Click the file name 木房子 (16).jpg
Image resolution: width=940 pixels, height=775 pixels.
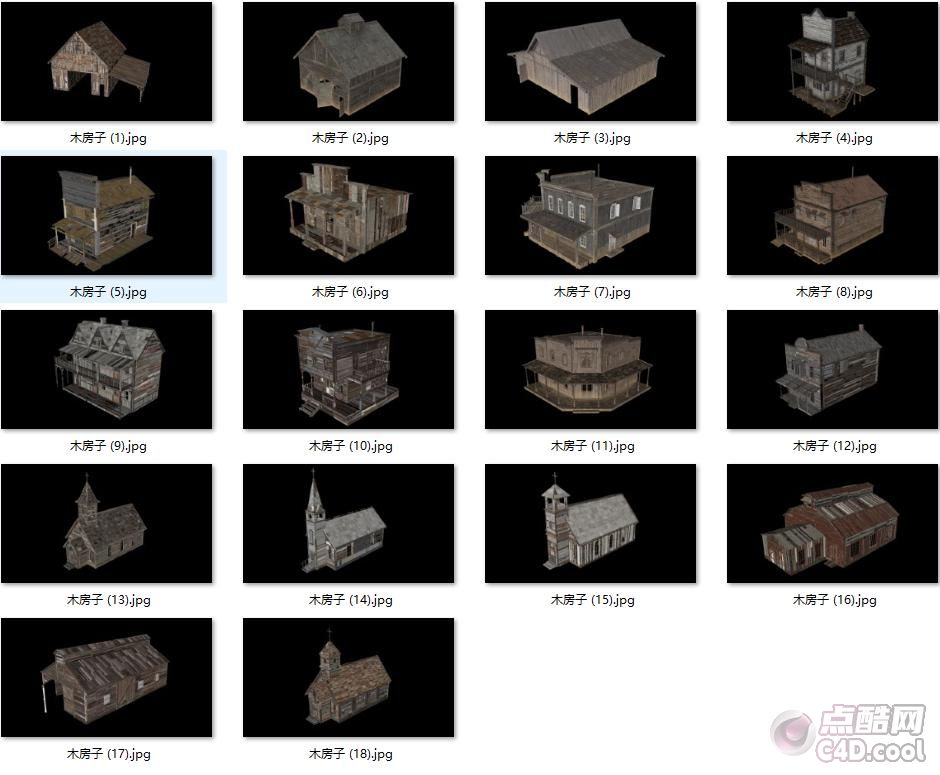(834, 600)
